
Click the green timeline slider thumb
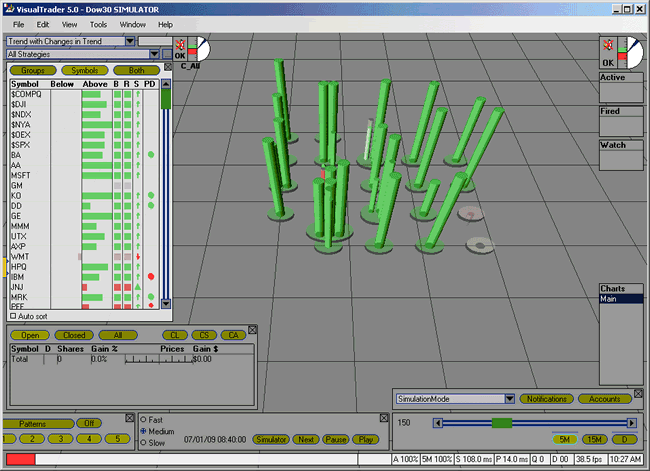pyautogui.click(x=502, y=423)
